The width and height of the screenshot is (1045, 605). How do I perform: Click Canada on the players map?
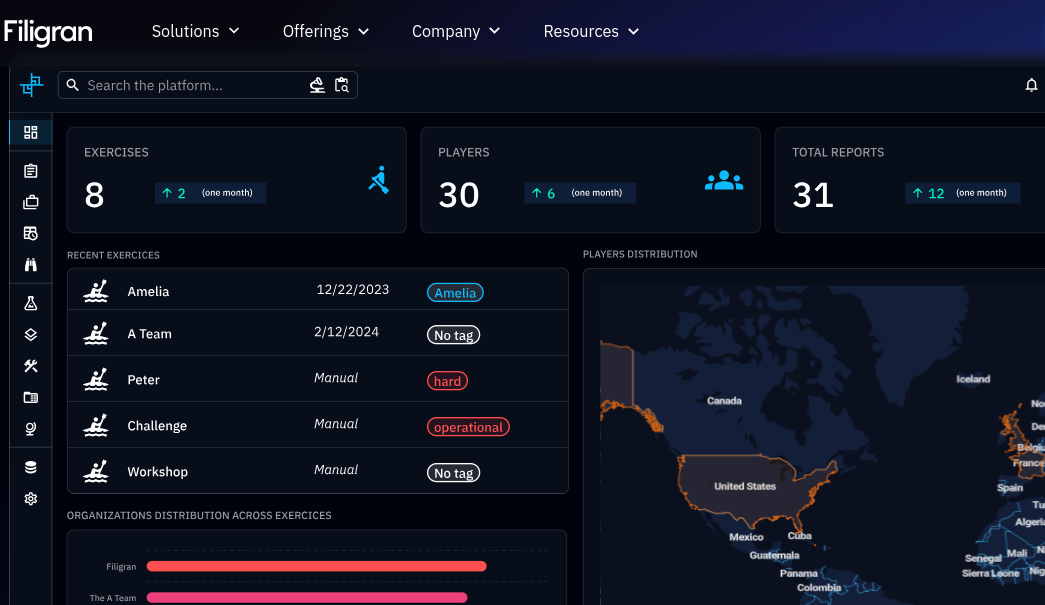pos(724,401)
